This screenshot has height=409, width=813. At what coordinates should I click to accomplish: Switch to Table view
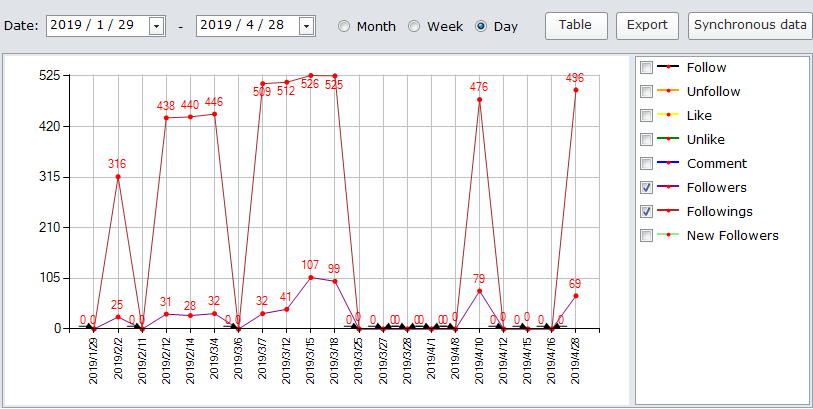point(576,25)
